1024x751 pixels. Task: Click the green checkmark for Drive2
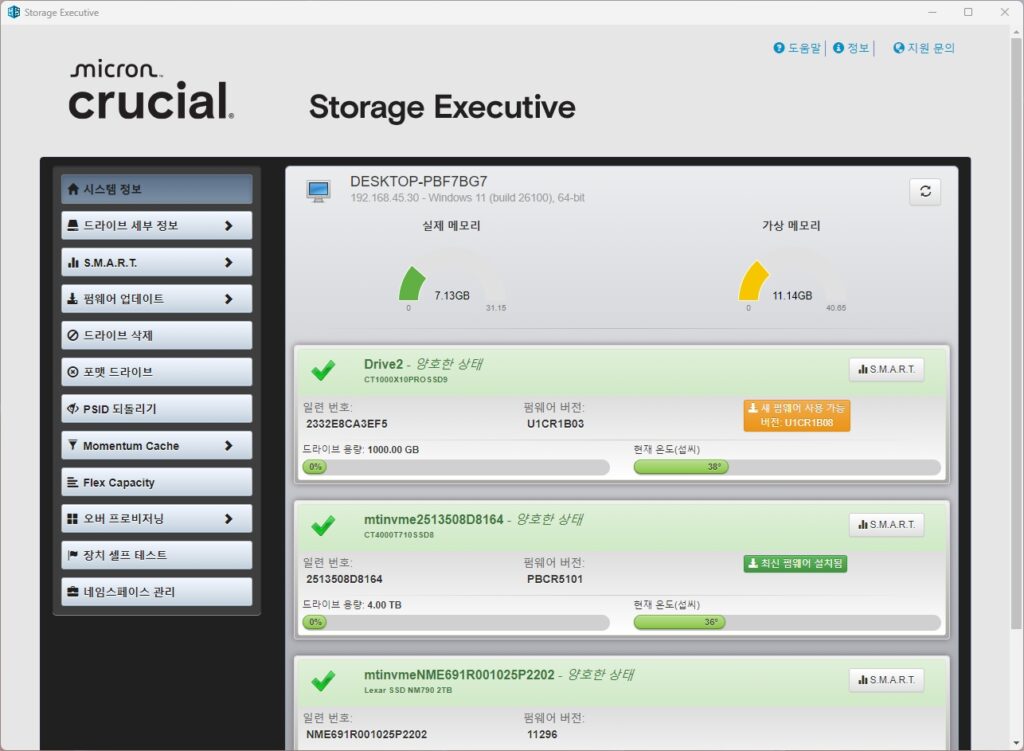(323, 370)
